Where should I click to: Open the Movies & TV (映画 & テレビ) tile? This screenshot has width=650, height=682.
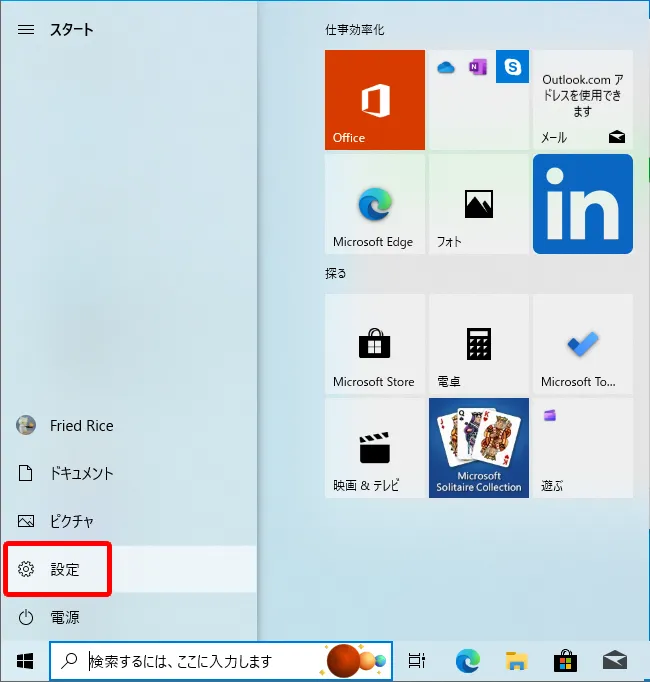point(375,448)
